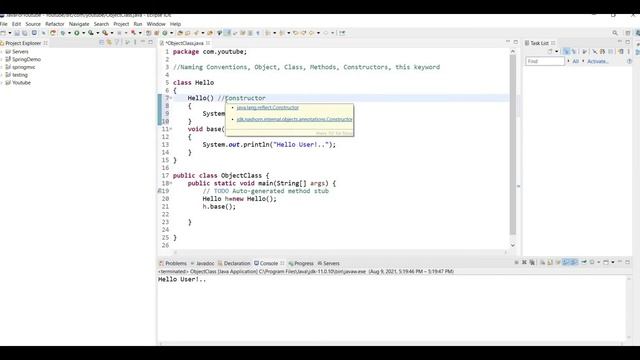Click the Open Perspective icon at top right

click(628, 33)
